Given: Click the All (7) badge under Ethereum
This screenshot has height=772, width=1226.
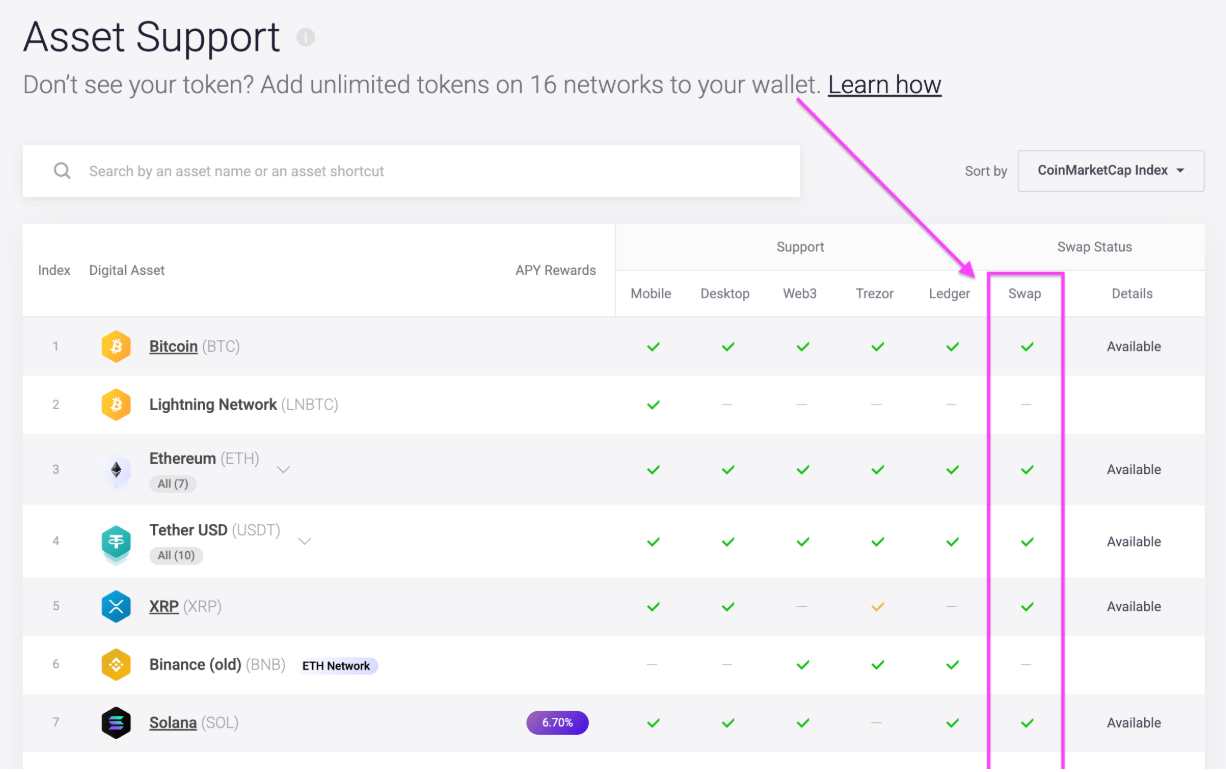Looking at the screenshot, I should [x=173, y=484].
